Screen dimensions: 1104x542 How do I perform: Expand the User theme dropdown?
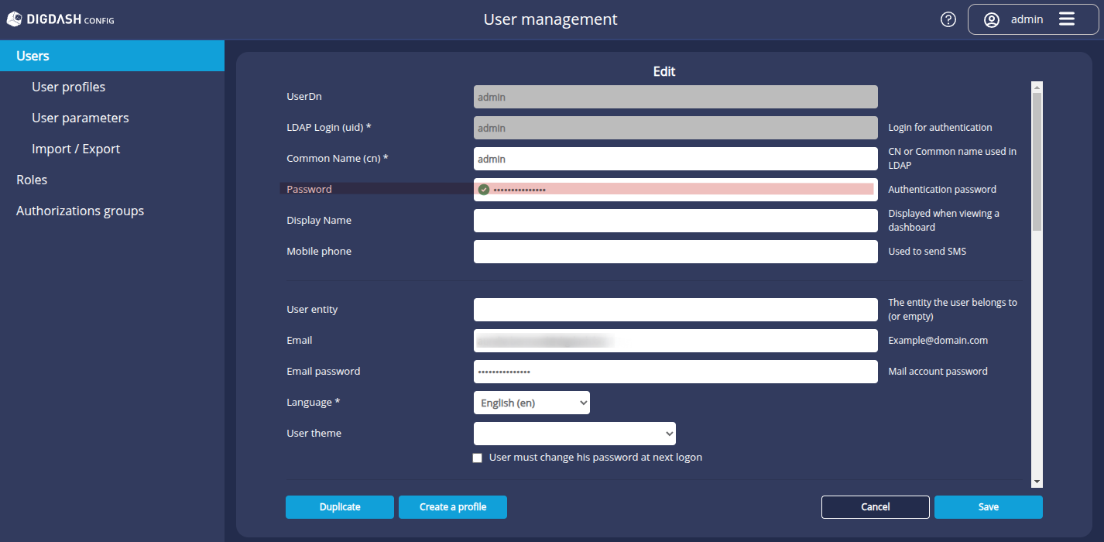point(575,433)
